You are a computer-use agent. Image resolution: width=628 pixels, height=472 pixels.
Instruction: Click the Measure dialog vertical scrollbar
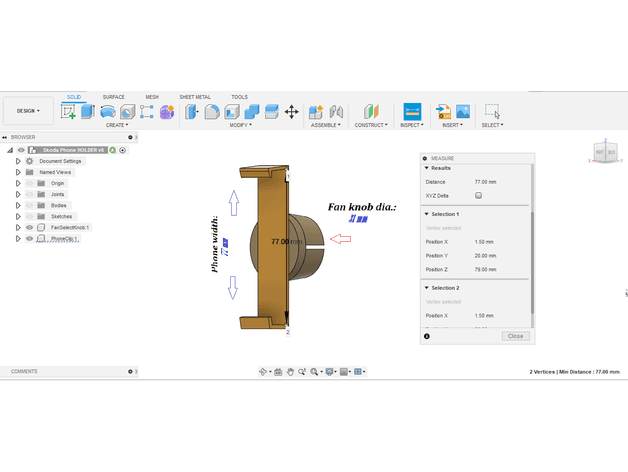532,262
